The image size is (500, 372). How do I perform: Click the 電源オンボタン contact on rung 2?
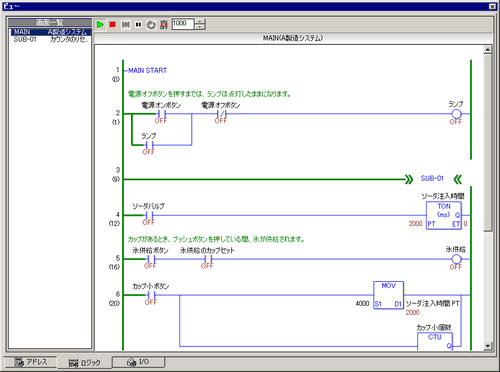(x=162, y=114)
